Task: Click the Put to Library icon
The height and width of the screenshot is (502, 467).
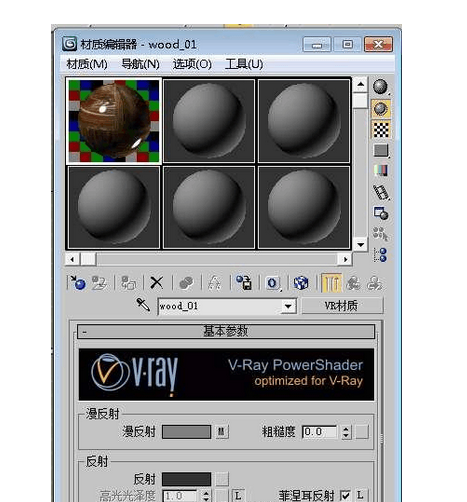Action: tap(244, 283)
